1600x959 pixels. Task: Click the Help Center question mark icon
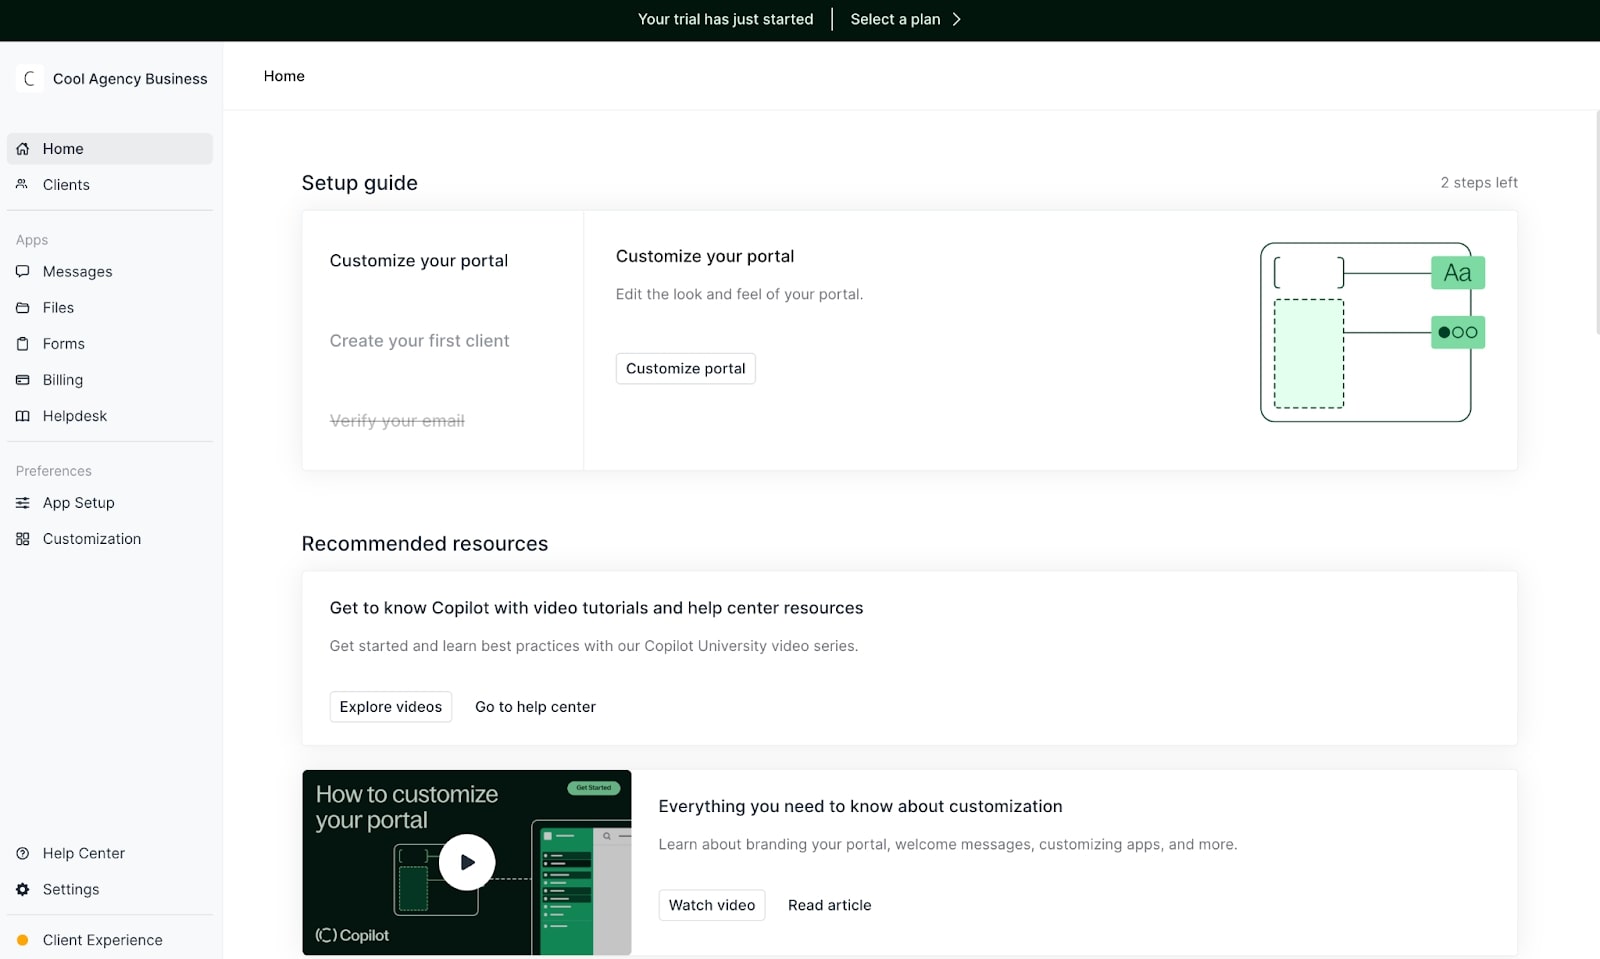tap(23, 854)
